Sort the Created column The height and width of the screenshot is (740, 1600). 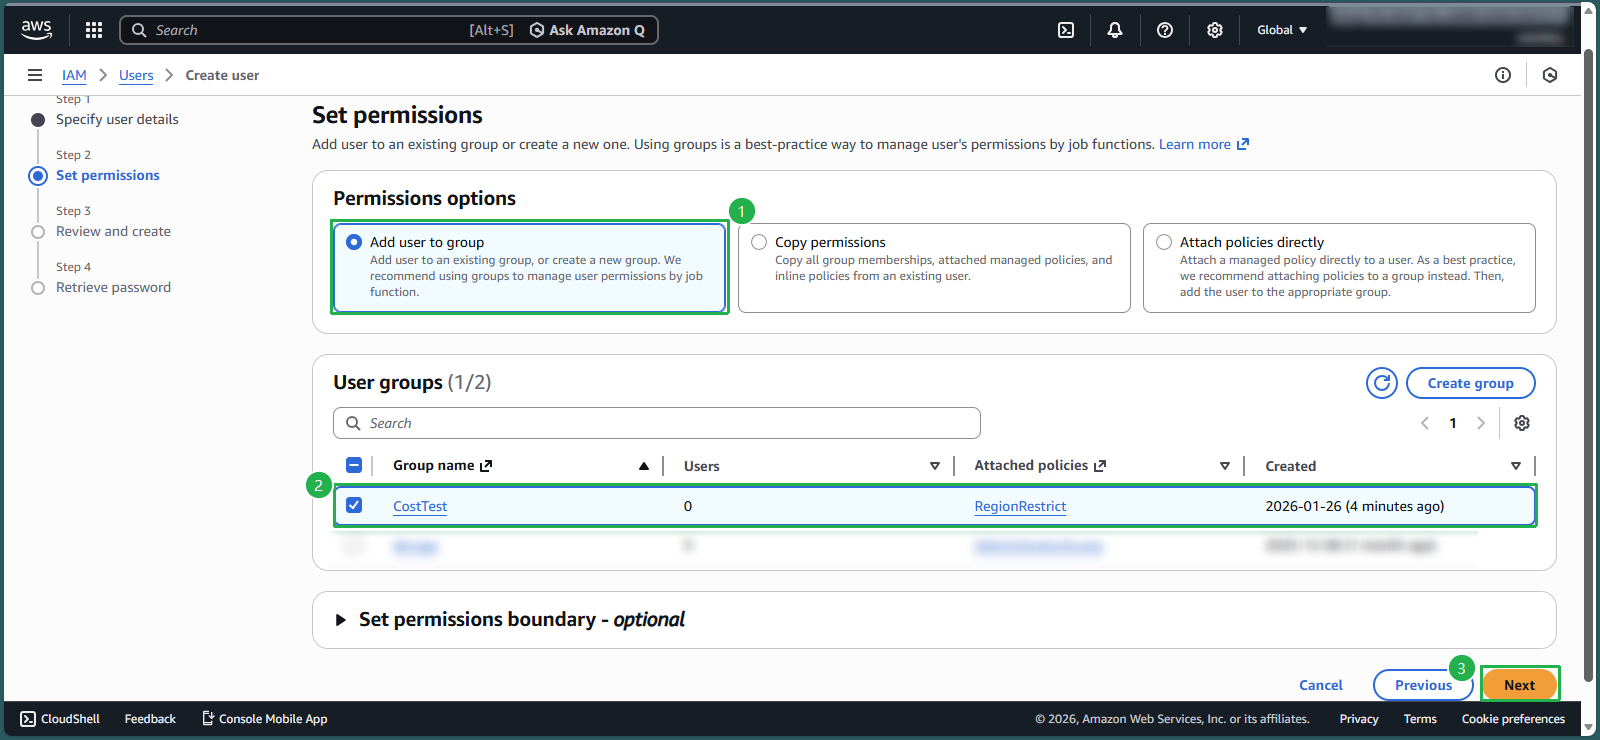1516,466
